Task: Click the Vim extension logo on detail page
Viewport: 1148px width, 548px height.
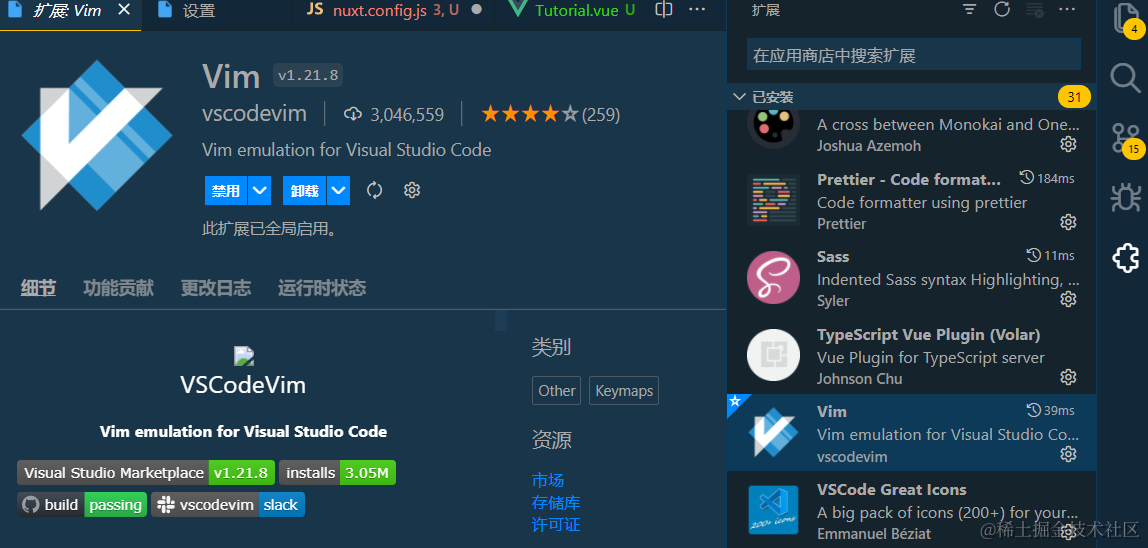Action: coord(97,135)
